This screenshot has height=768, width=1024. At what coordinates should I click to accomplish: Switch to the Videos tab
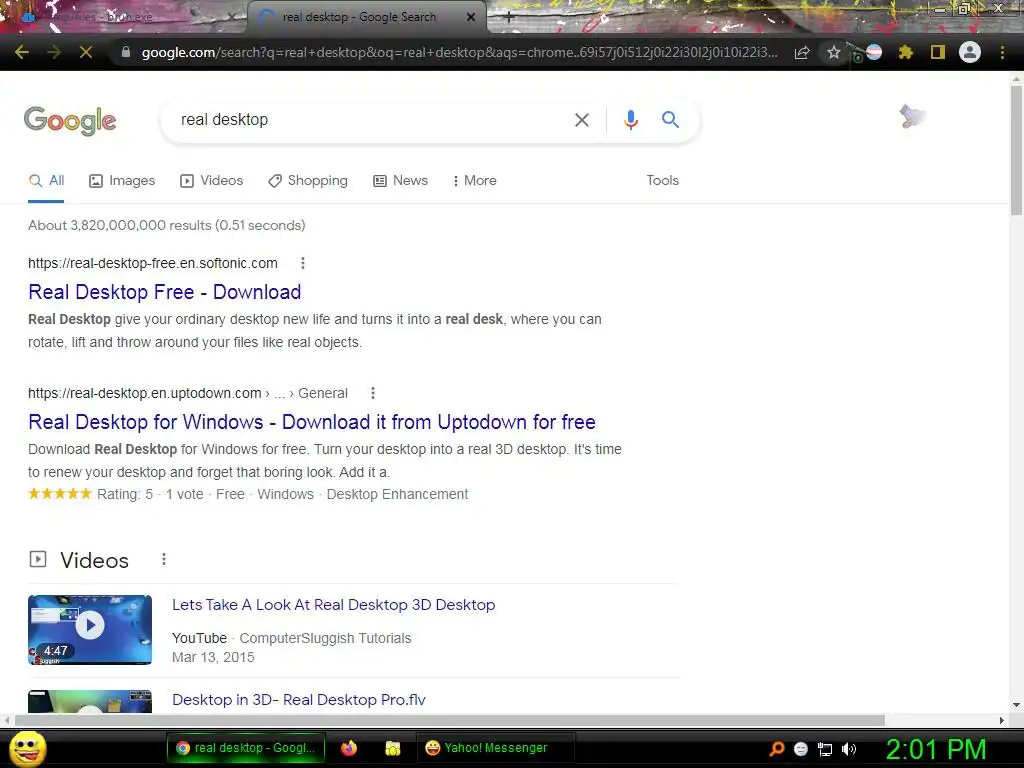tap(212, 181)
